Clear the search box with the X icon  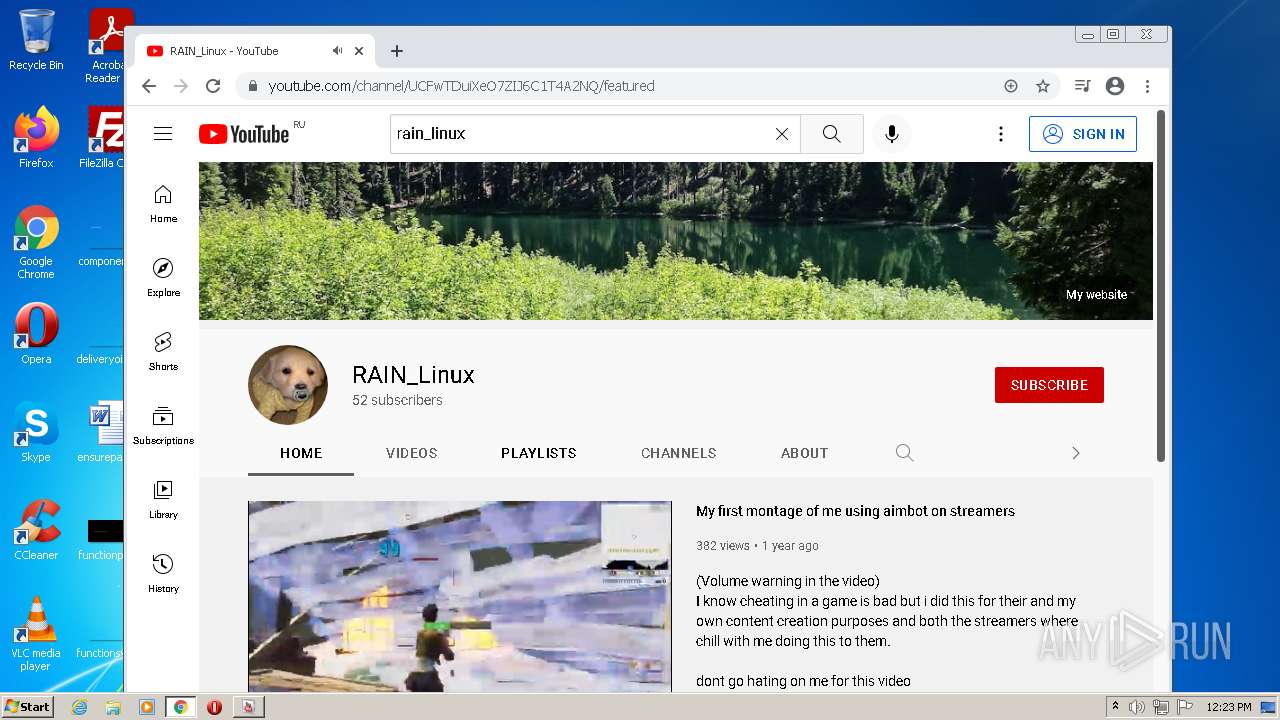(x=782, y=134)
